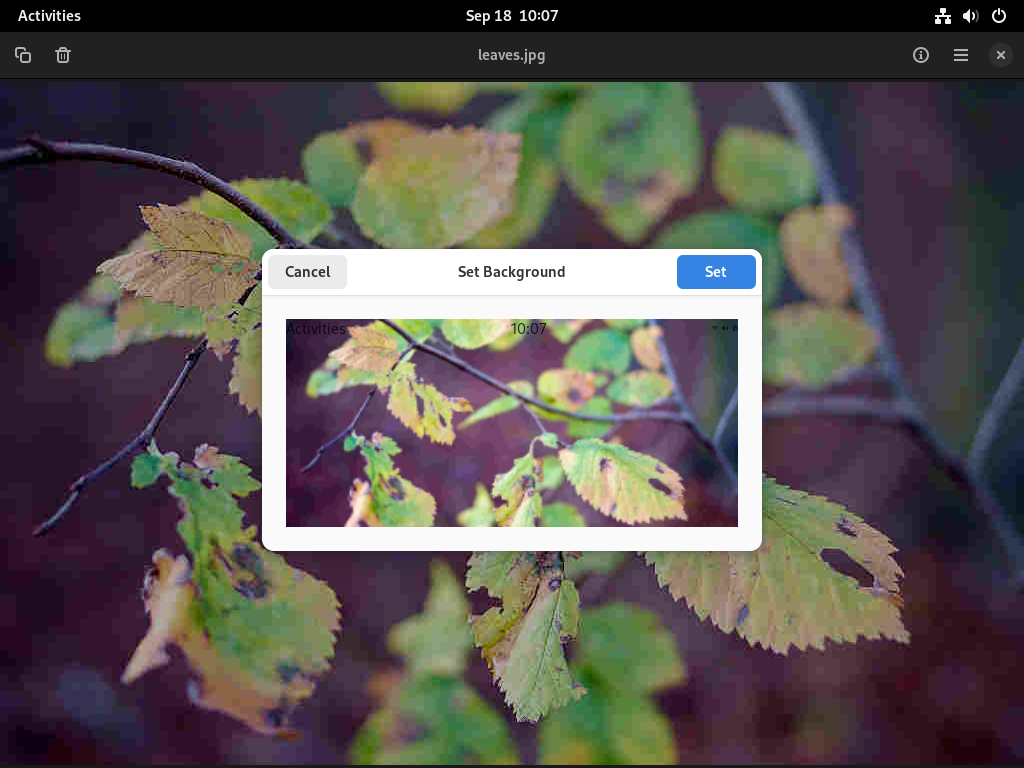
Task: Click the wallpaper preview thumbnail
Action: click(512, 423)
